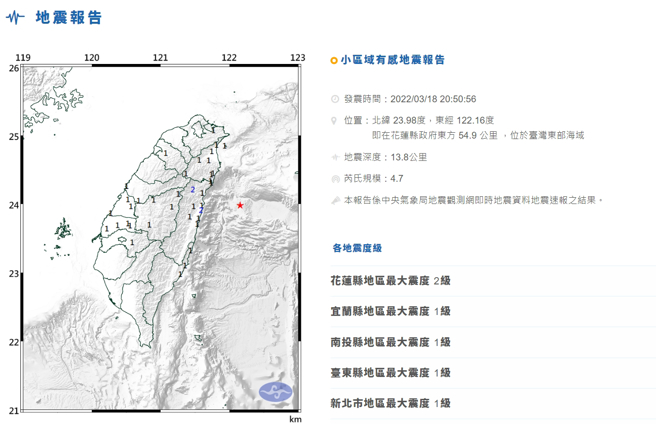Click the orange circle icon before 小區域有感地震報告
This screenshot has width=656, height=424.
pos(334,61)
